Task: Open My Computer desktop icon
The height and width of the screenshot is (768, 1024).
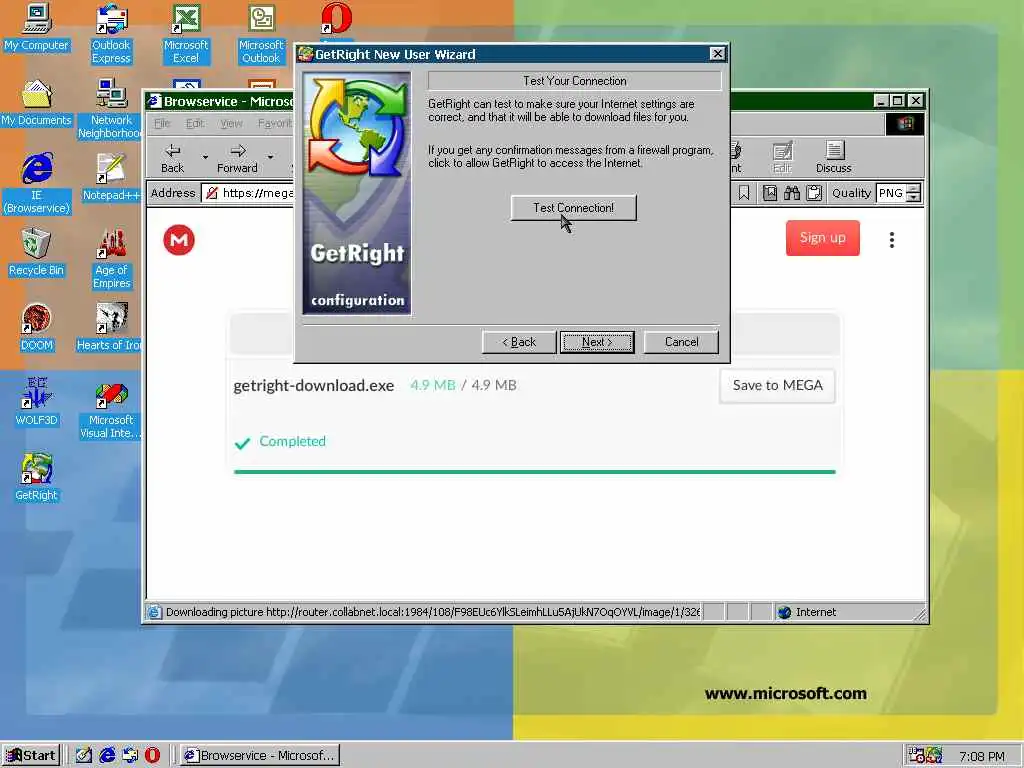Action: (36, 27)
